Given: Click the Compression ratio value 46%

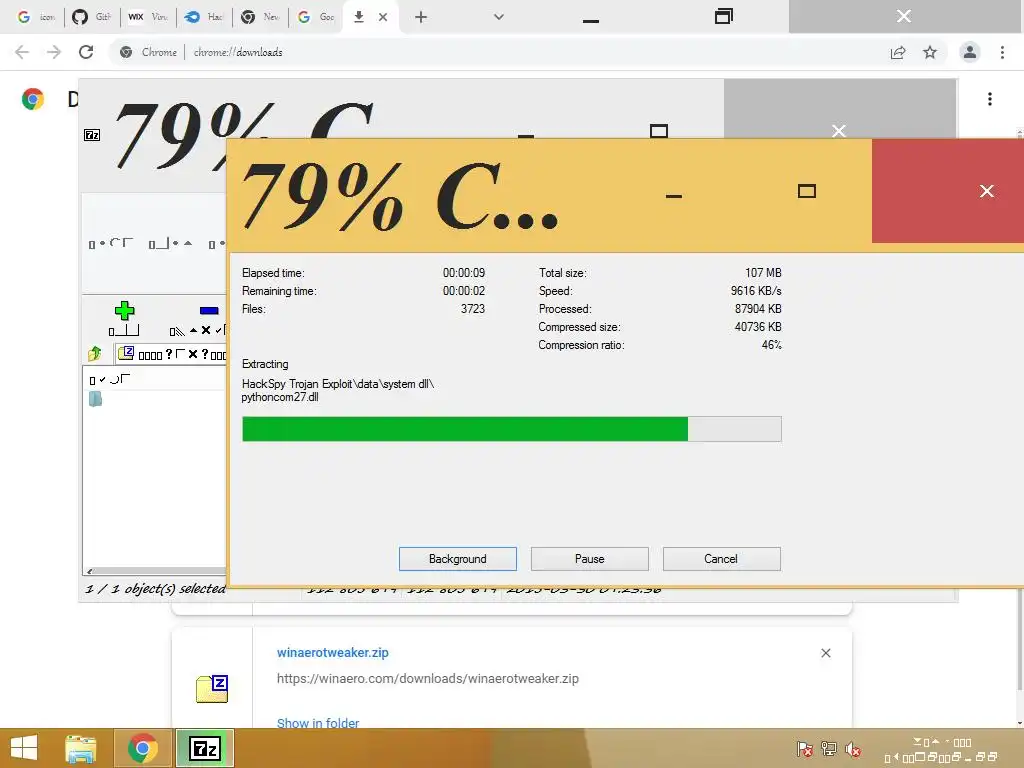Looking at the screenshot, I should pos(771,345).
